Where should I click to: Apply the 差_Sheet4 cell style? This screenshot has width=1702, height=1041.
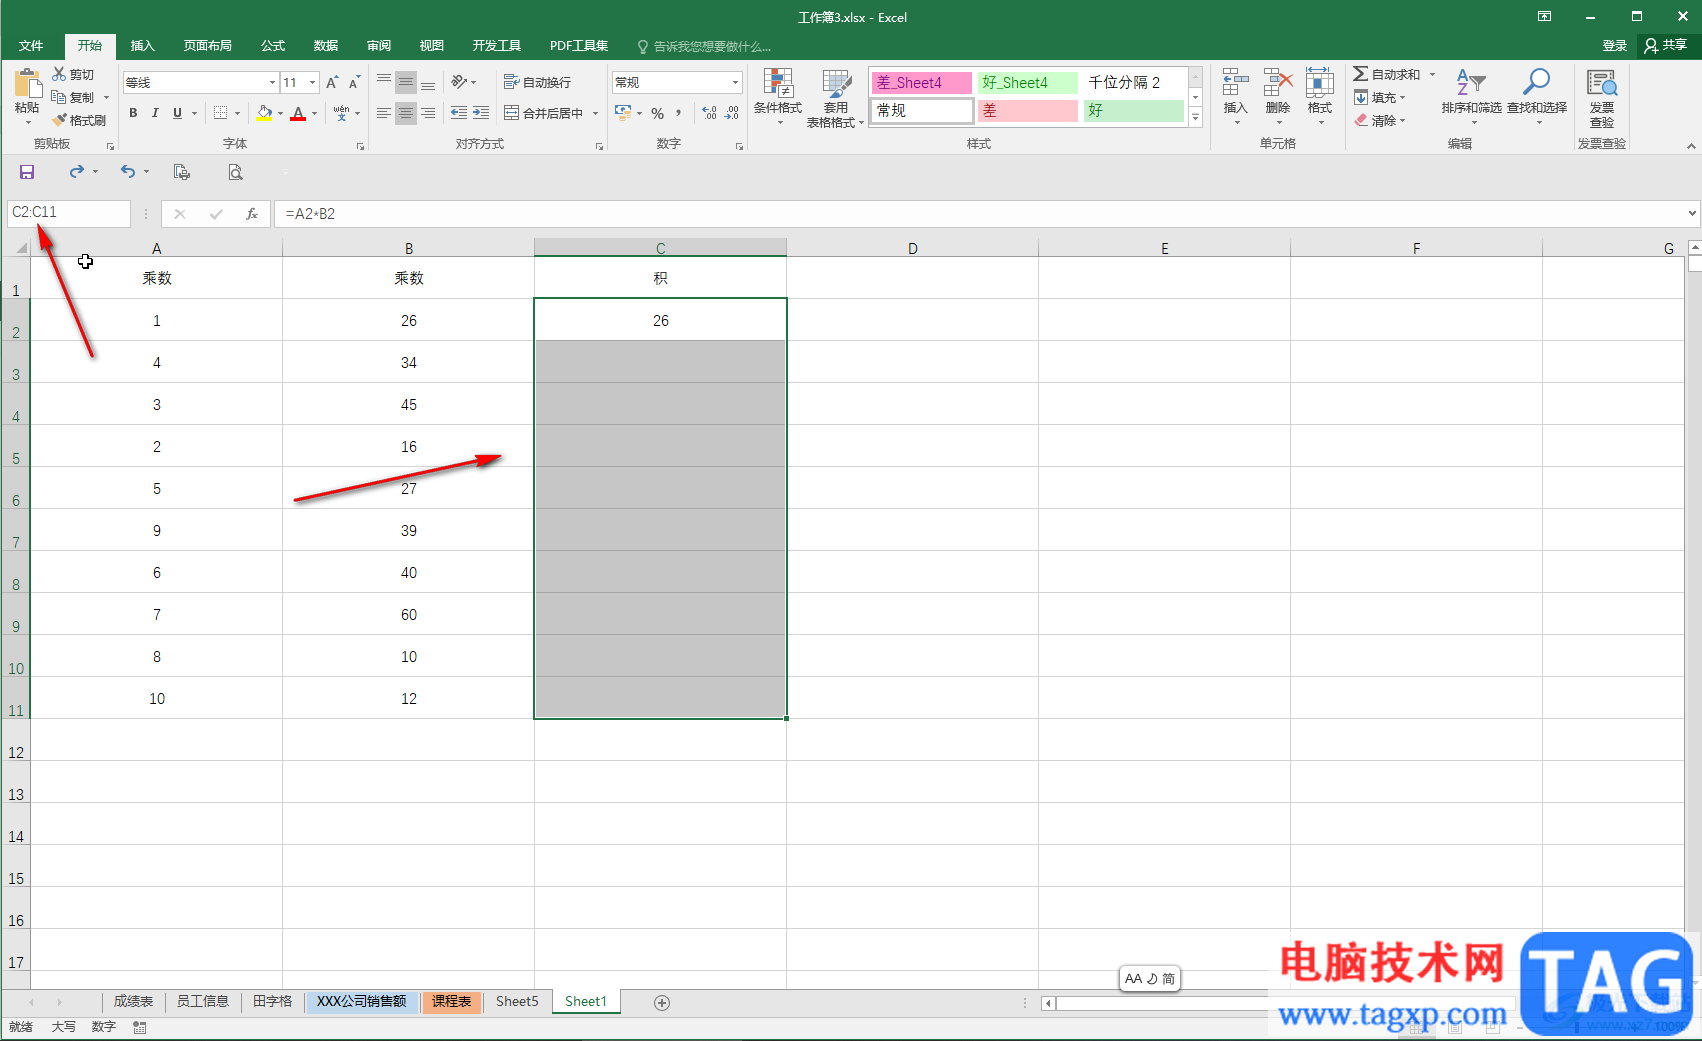(921, 83)
